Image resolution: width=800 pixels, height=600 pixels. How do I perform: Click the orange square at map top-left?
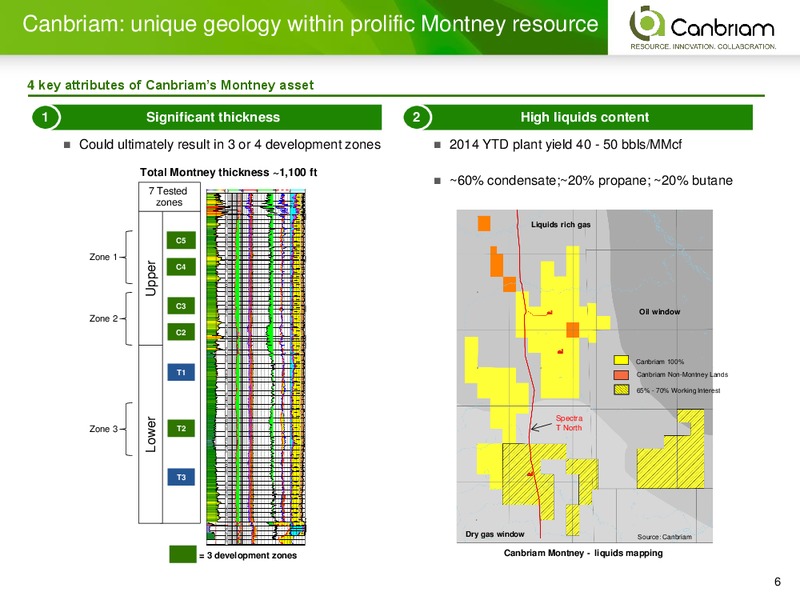tap(484, 223)
